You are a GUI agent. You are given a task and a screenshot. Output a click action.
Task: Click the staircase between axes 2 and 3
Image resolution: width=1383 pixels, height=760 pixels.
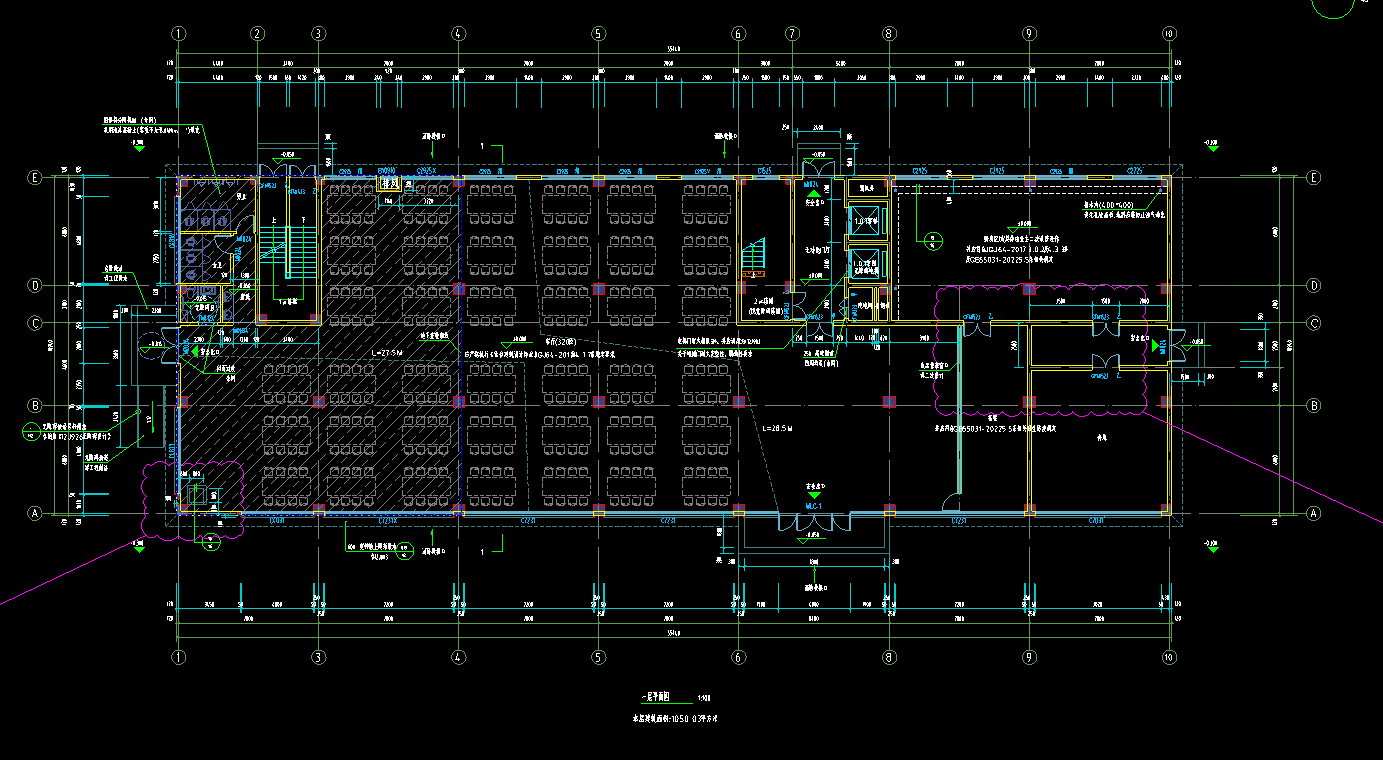[x=288, y=250]
